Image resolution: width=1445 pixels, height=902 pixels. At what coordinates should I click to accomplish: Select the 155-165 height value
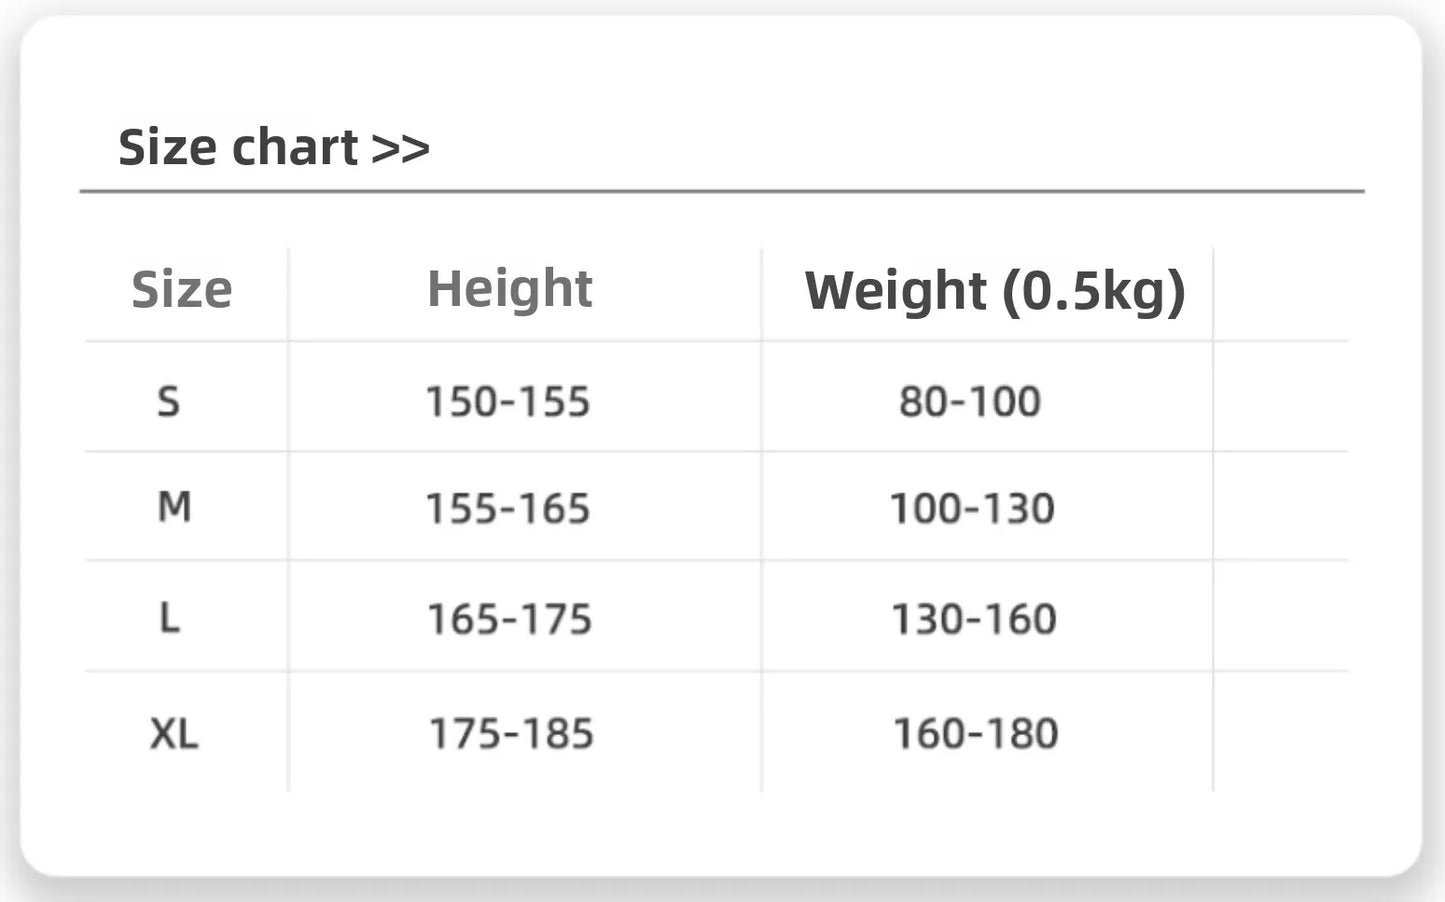point(508,508)
